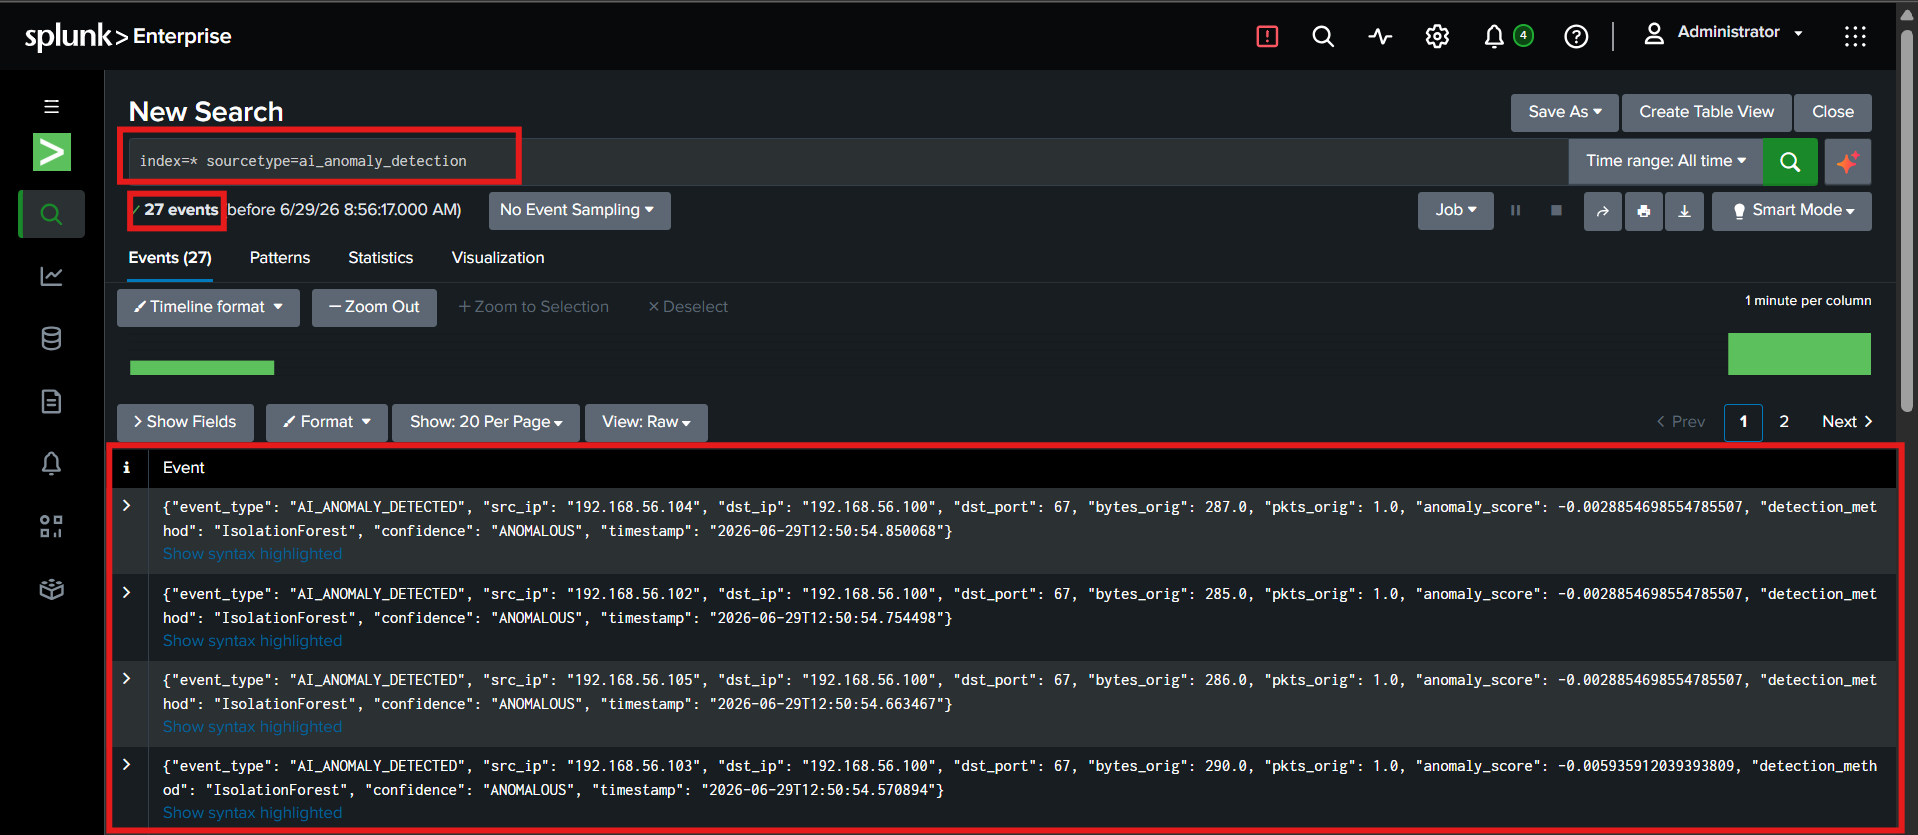Open the Administrator user menu
This screenshot has height=835, width=1918.
point(1724,33)
